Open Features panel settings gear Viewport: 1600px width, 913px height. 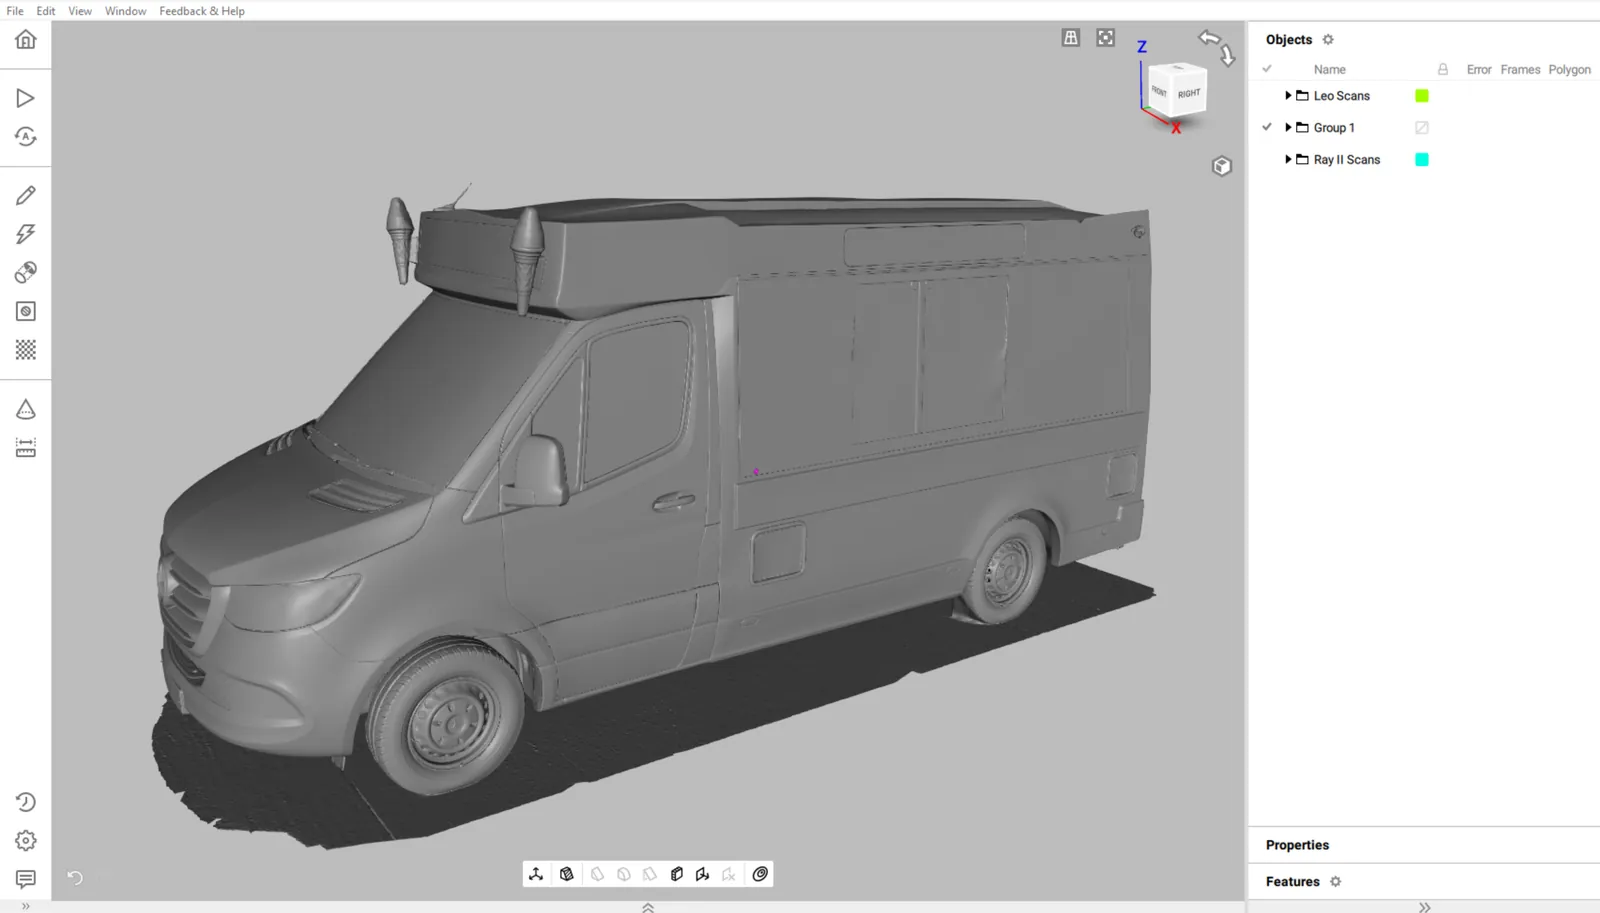1335,882
